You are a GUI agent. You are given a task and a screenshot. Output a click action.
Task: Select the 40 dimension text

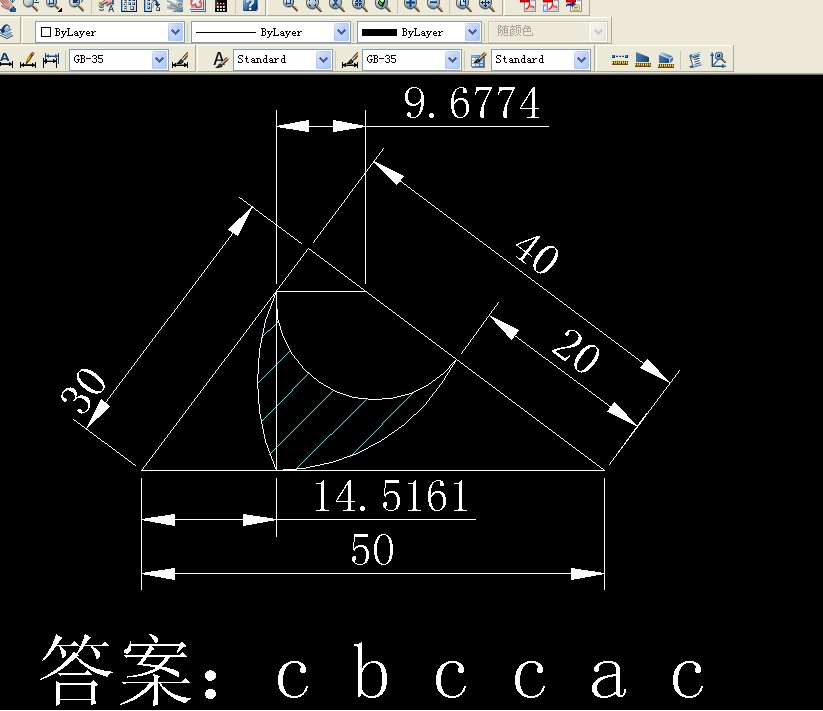pyautogui.click(x=536, y=254)
